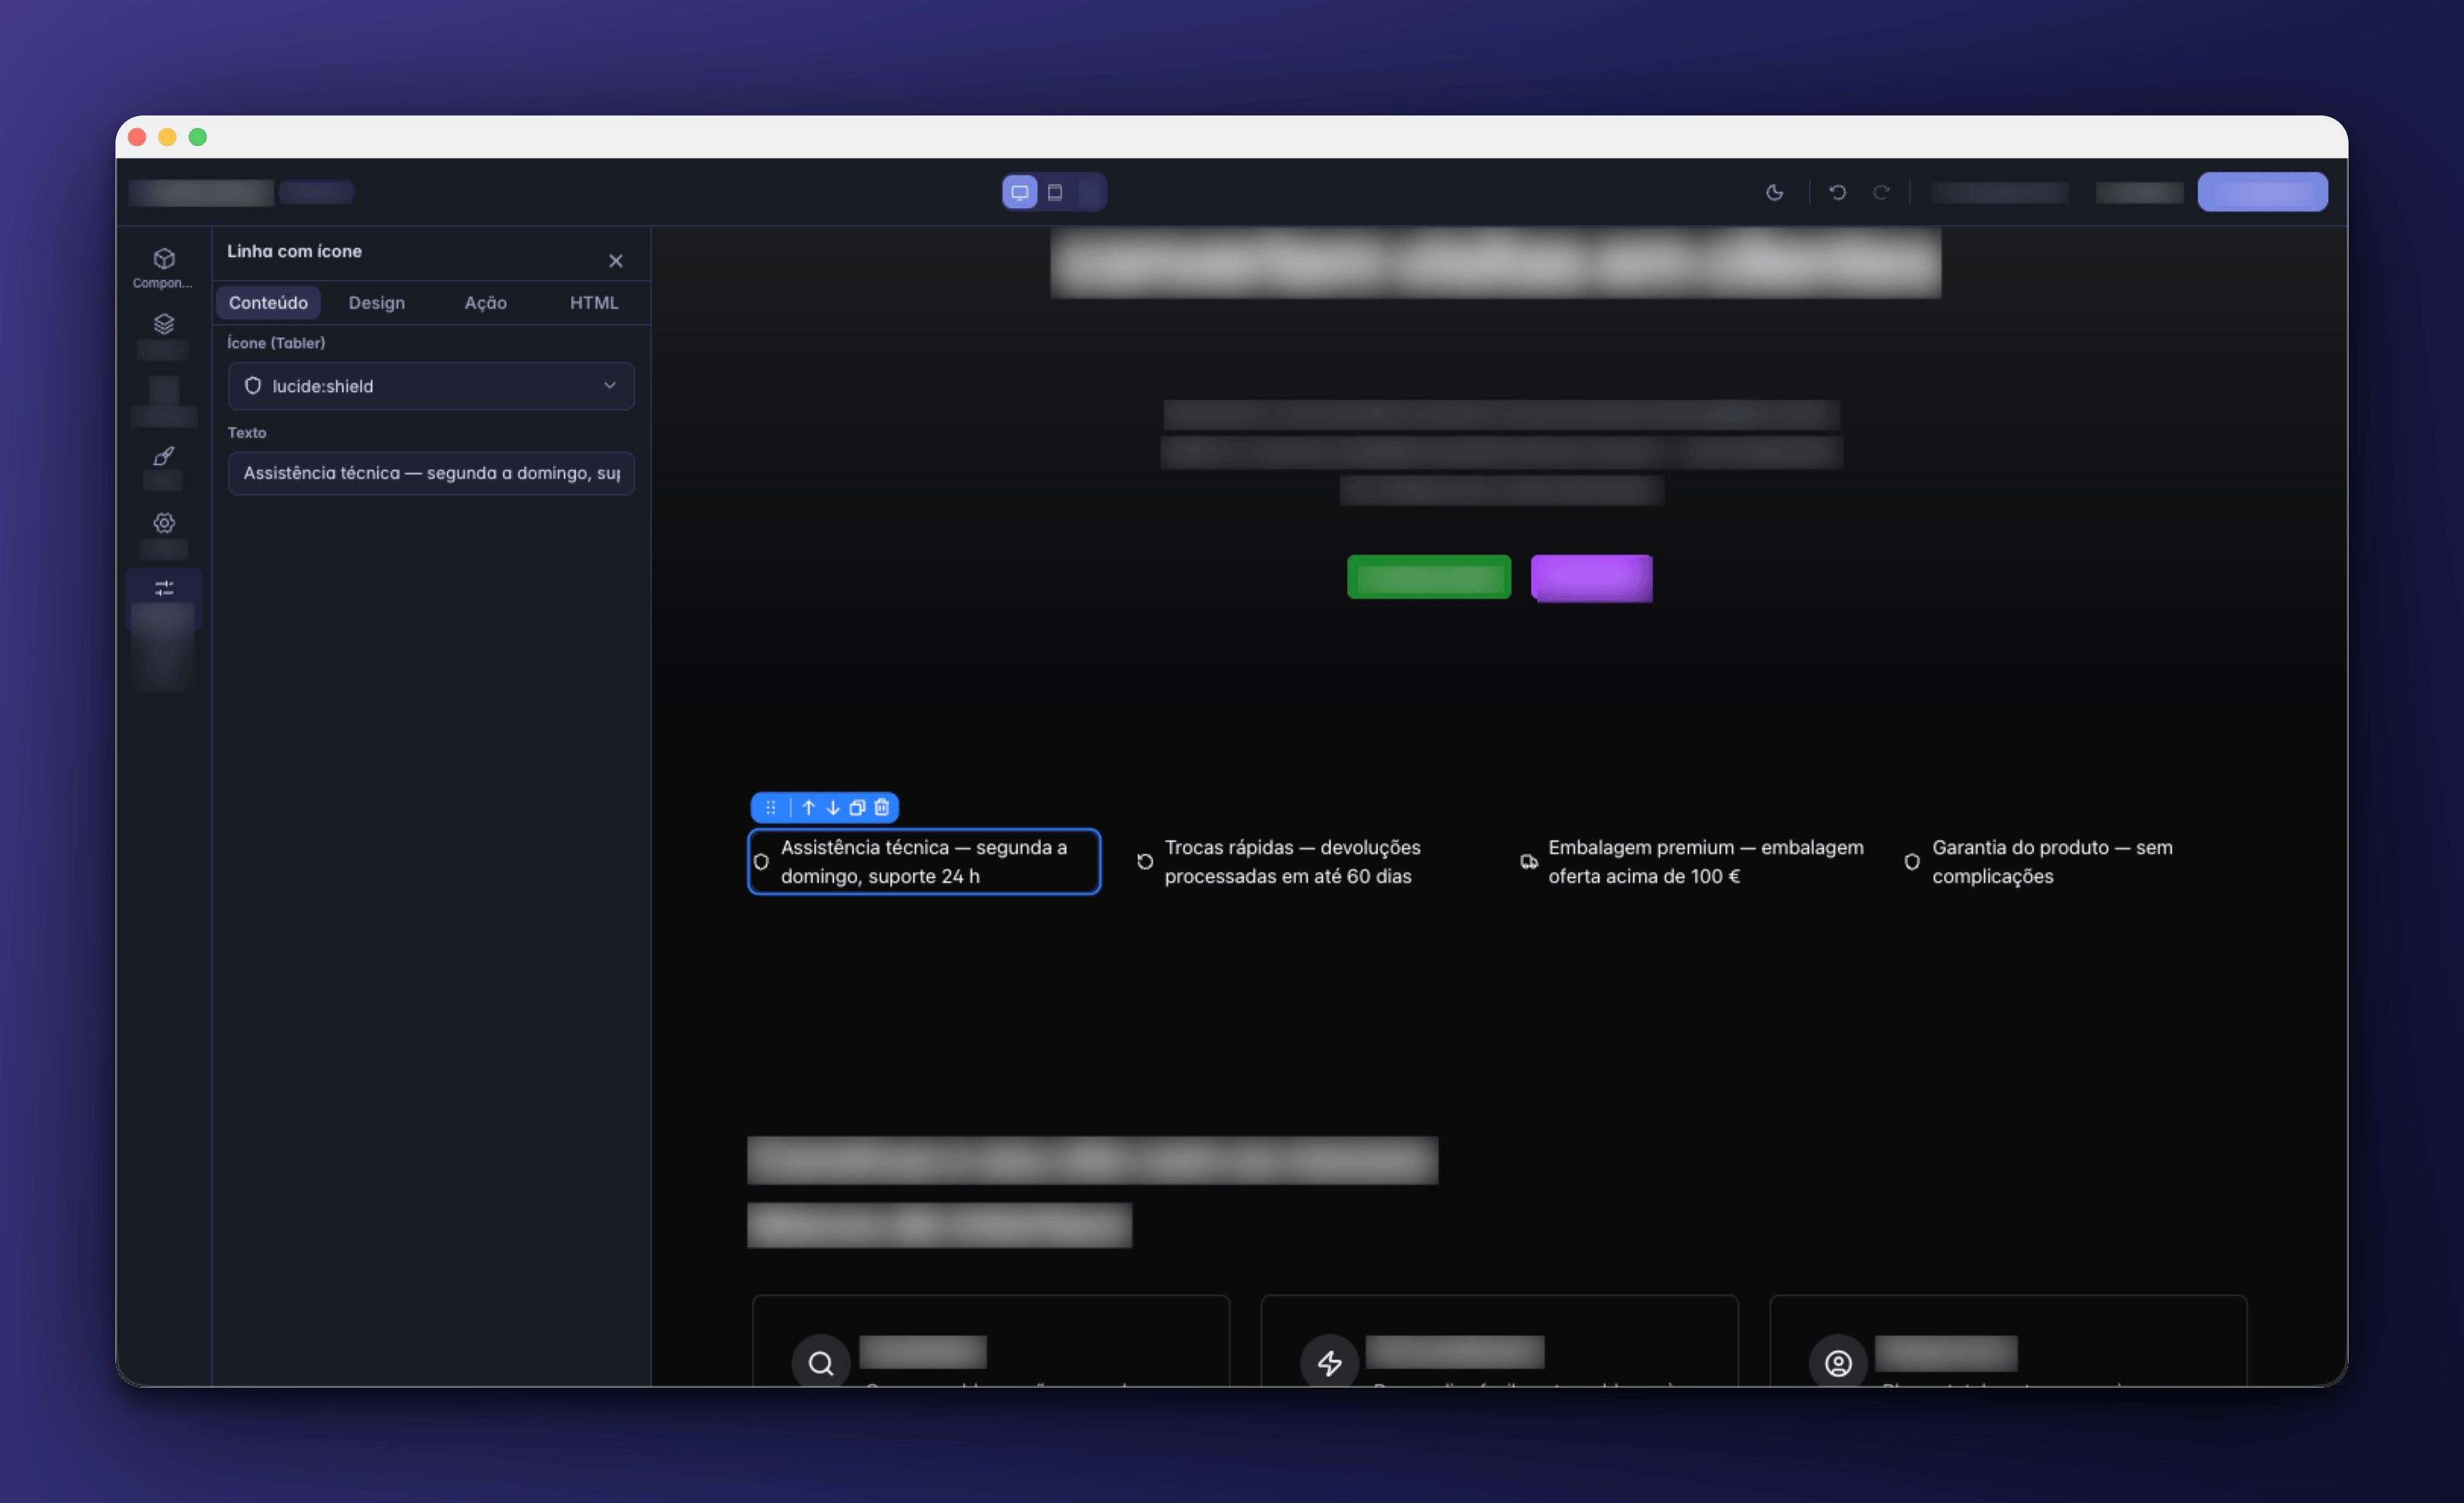This screenshot has height=1503, width=2464.
Task: Click the refresh icon beside 'Trocas rápidas'
Action: (x=1145, y=862)
